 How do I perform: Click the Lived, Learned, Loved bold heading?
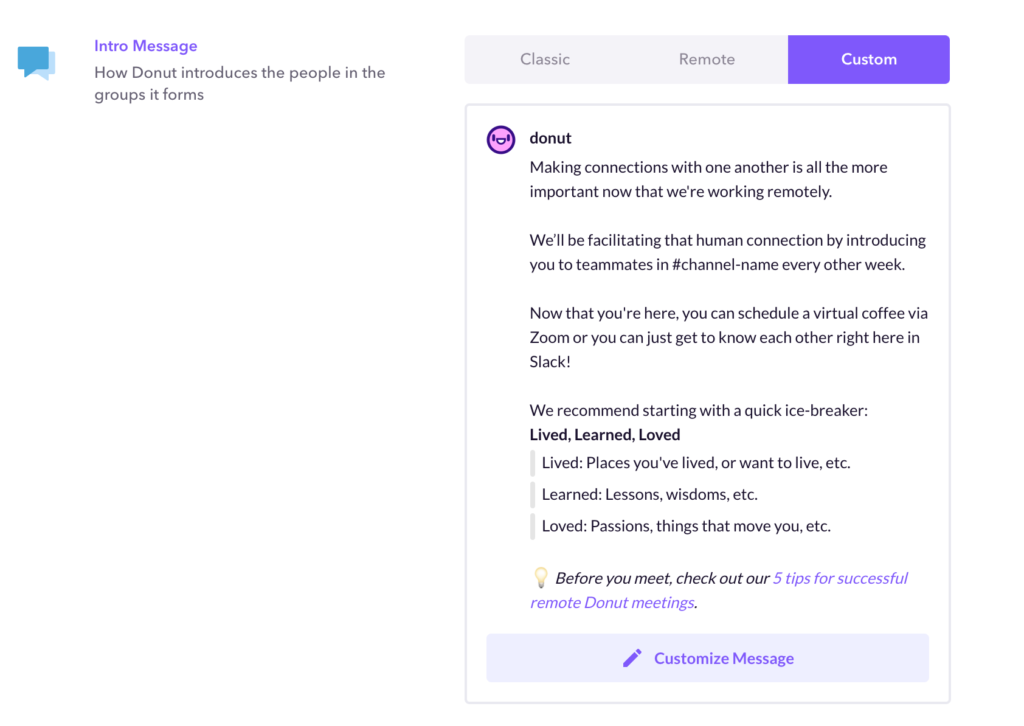coord(605,435)
